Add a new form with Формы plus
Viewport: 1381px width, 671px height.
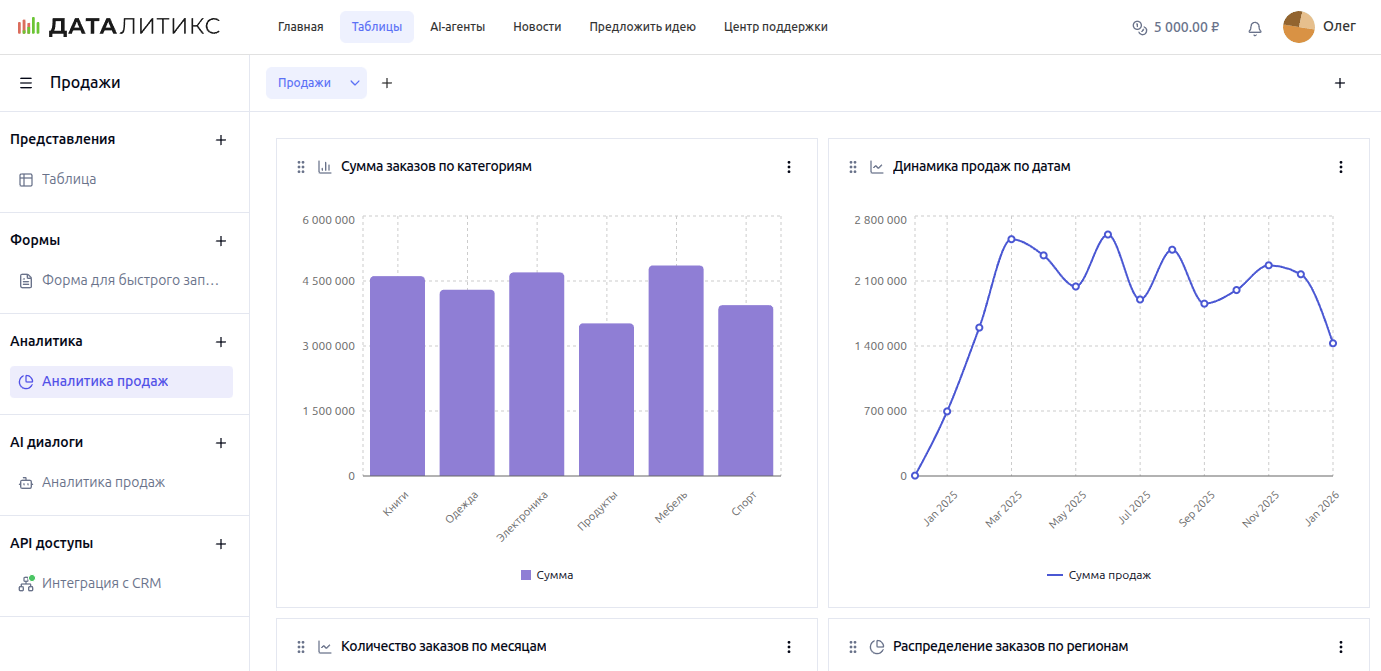221,241
